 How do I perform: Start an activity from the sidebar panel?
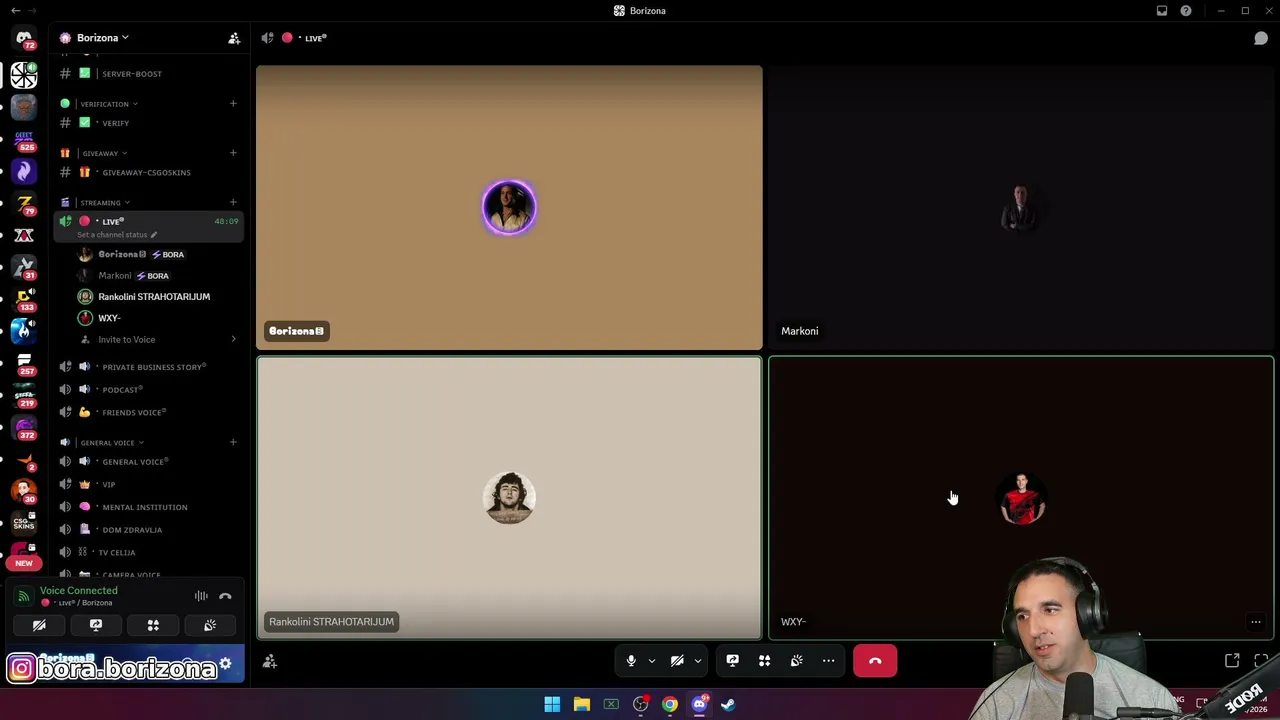point(153,625)
